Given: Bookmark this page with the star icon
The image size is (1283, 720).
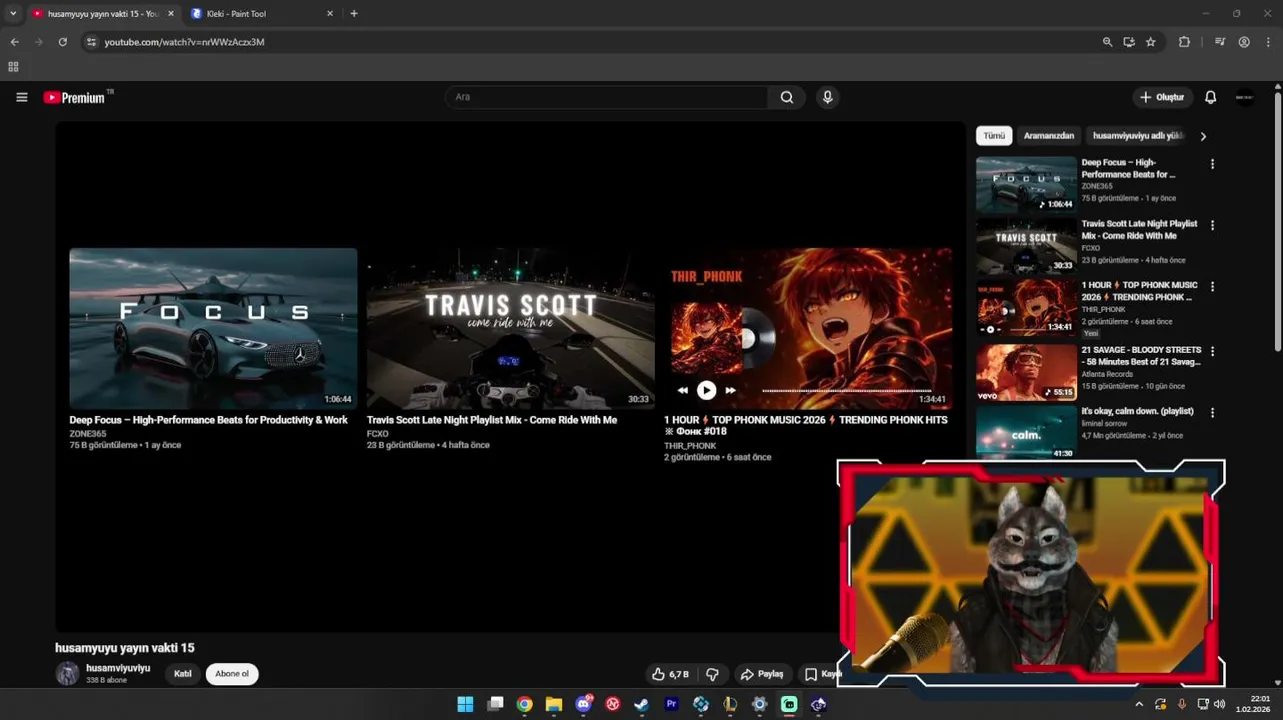Looking at the screenshot, I should [1151, 42].
